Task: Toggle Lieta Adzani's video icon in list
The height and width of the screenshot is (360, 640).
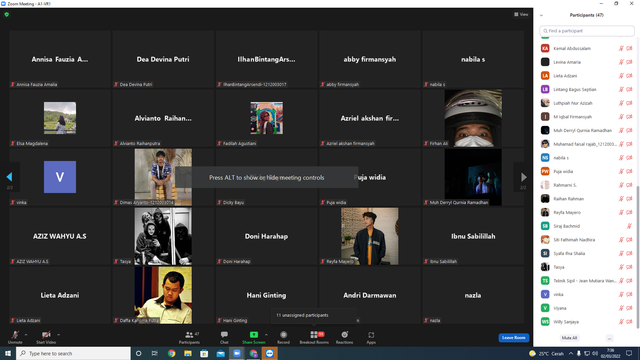Action: coord(629,76)
